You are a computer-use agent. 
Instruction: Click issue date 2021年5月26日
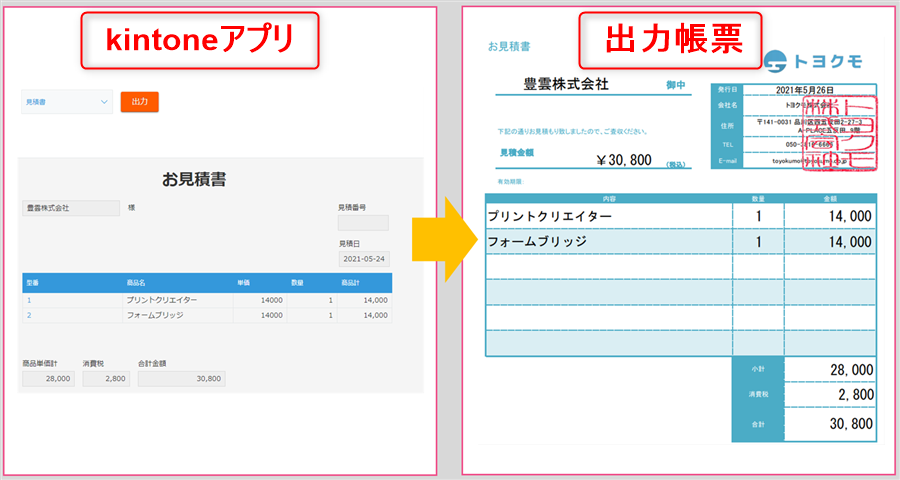(x=805, y=90)
